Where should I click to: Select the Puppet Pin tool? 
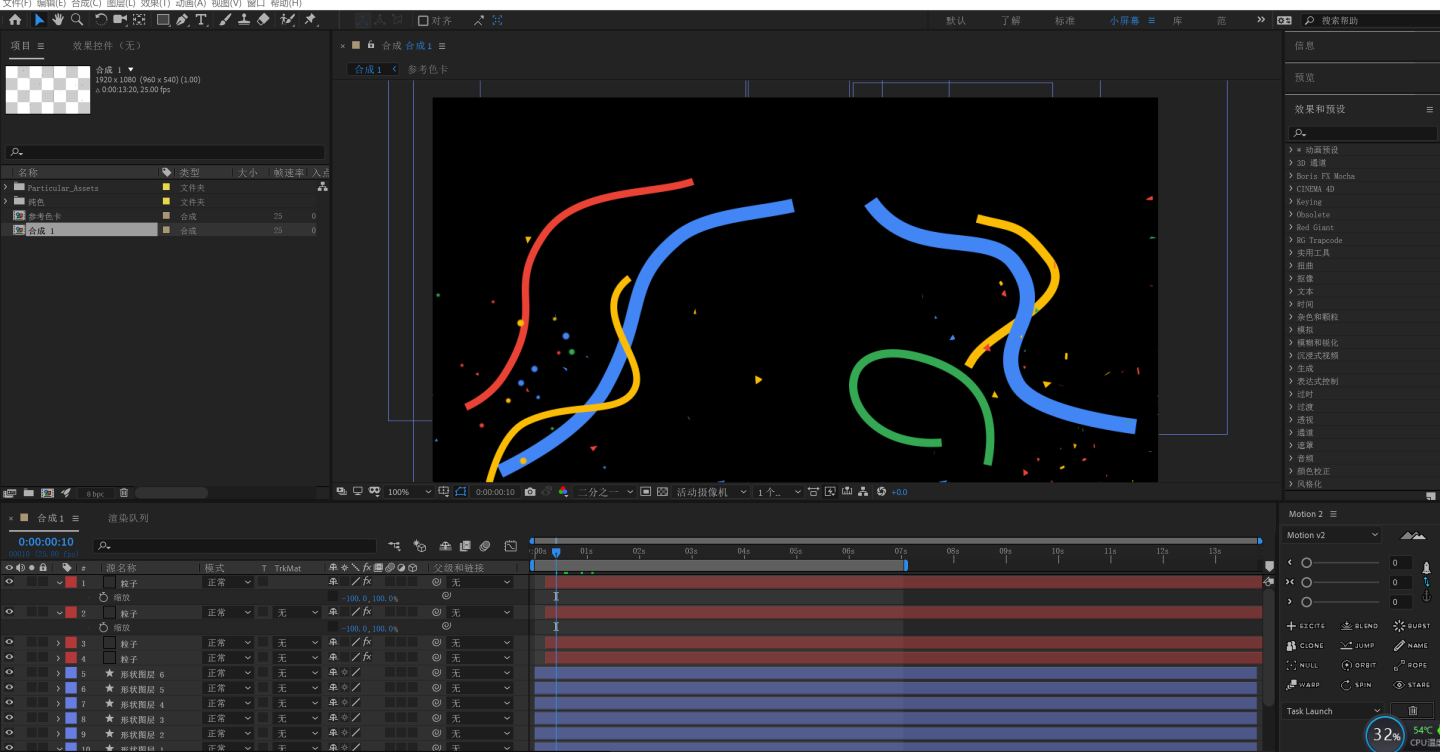311,20
